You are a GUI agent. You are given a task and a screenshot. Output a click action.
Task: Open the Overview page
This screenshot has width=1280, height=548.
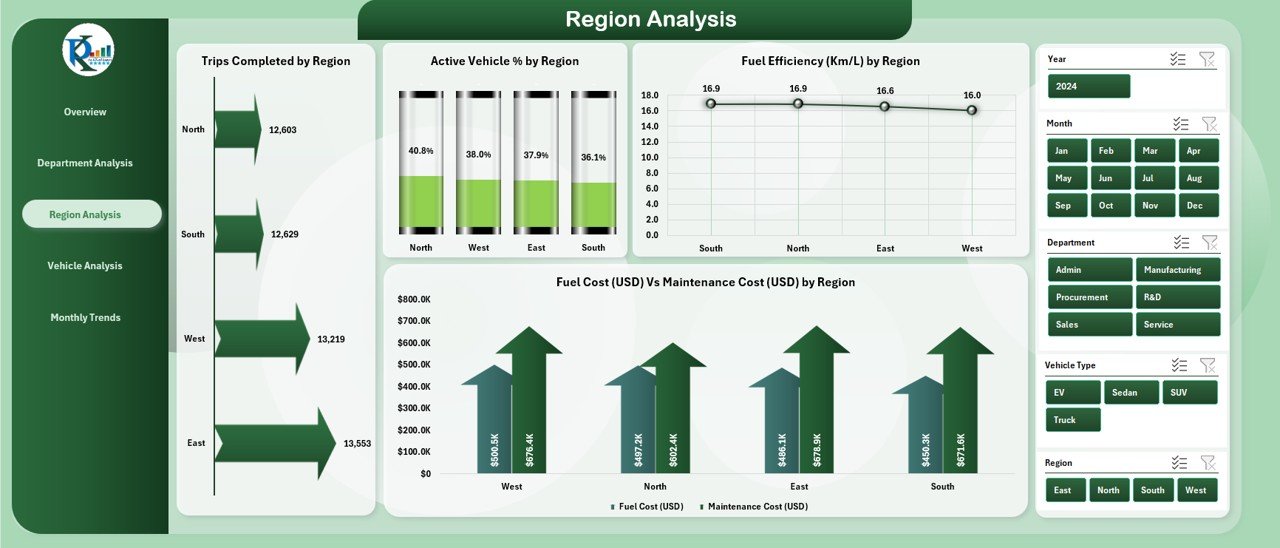(x=85, y=112)
